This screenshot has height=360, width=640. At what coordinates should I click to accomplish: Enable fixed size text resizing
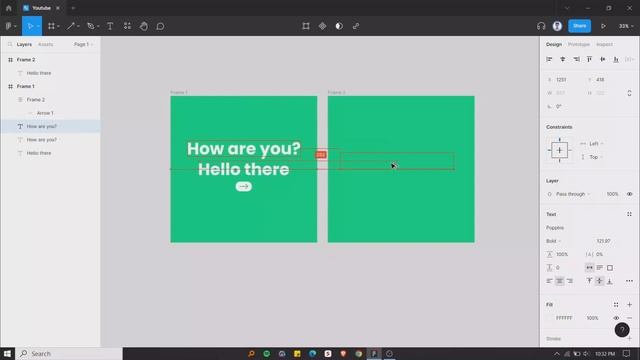tap(610, 268)
